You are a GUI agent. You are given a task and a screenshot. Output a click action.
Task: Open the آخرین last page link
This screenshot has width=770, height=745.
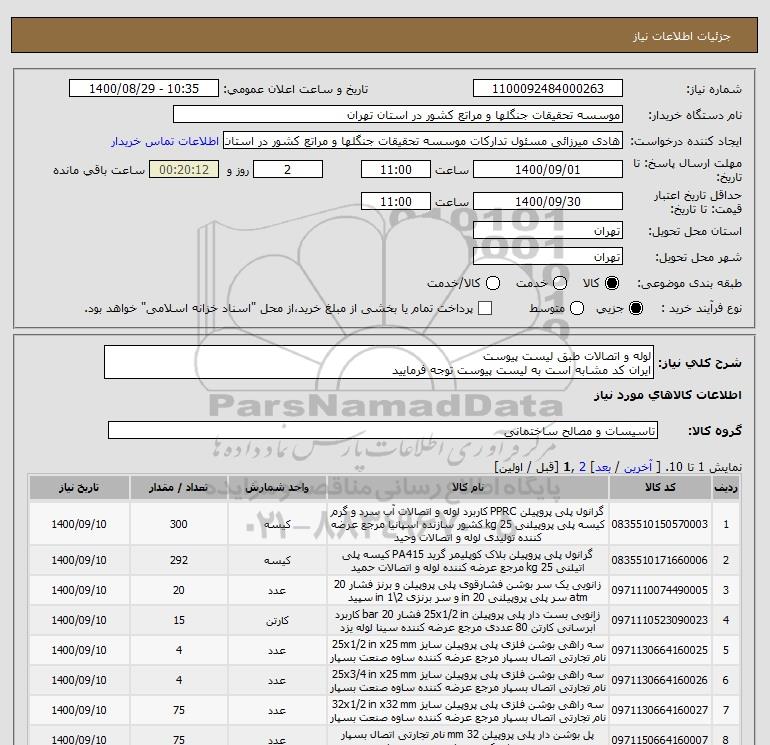tap(637, 467)
